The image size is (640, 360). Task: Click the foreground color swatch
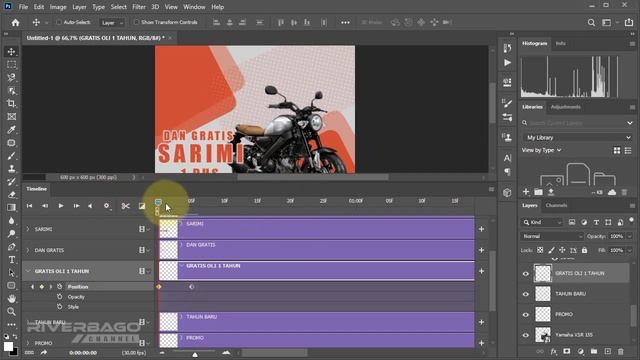click(x=8, y=347)
